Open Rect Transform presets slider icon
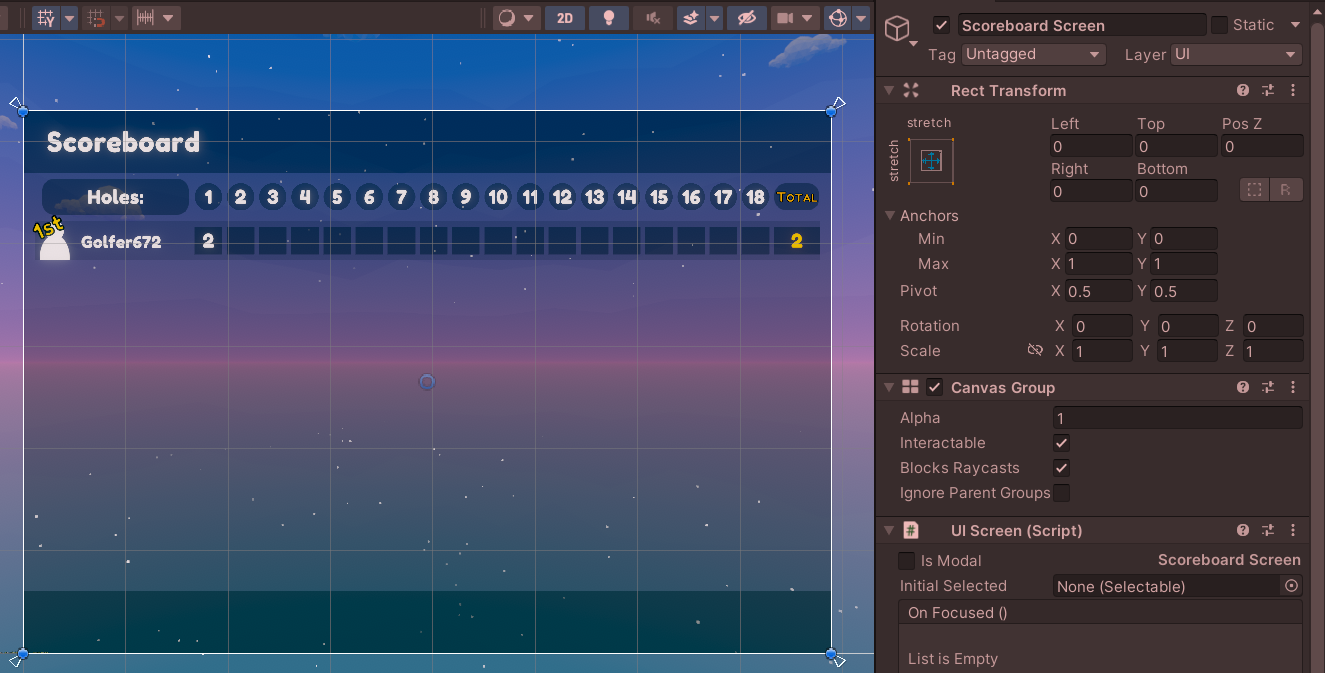Image resolution: width=1325 pixels, height=673 pixels. 1268,90
